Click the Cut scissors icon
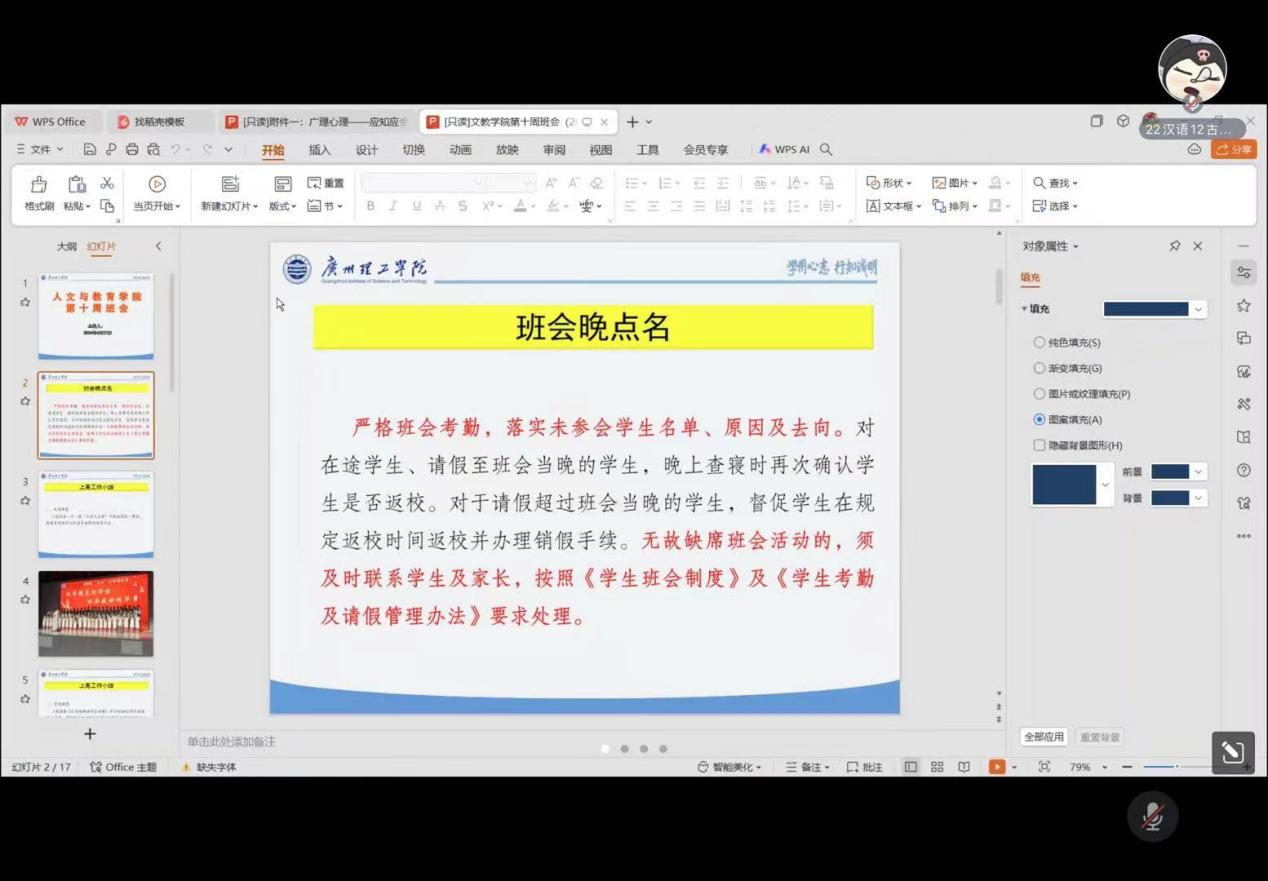The width and height of the screenshot is (1268, 881). pyautogui.click(x=107, y=183)
